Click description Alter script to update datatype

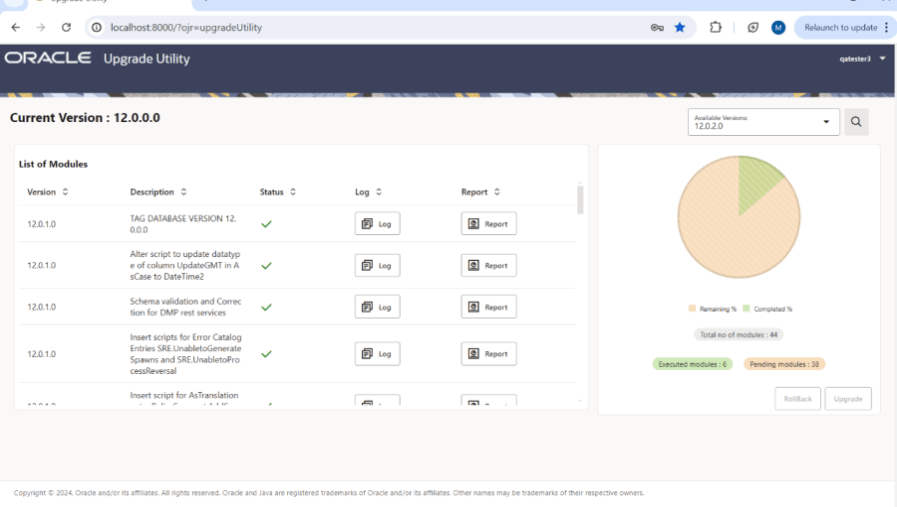pyautogui.click(x=185, y=266)
